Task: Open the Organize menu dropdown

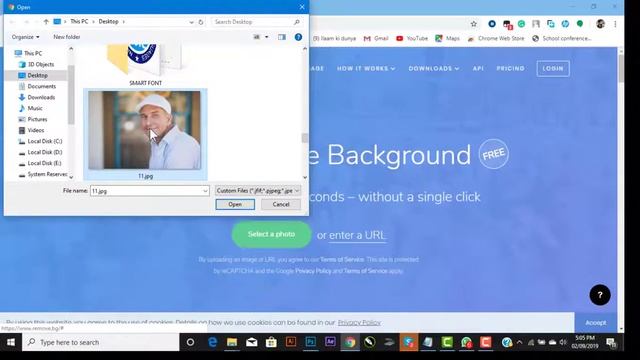Action: tap(26, 37)
